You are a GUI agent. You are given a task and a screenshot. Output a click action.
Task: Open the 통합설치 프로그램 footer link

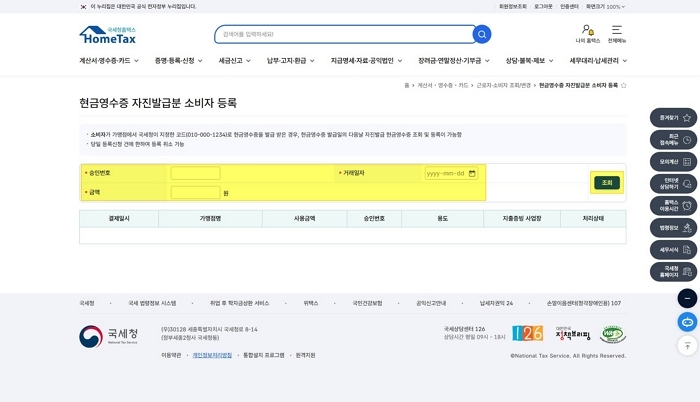click(x=263, y=356)
